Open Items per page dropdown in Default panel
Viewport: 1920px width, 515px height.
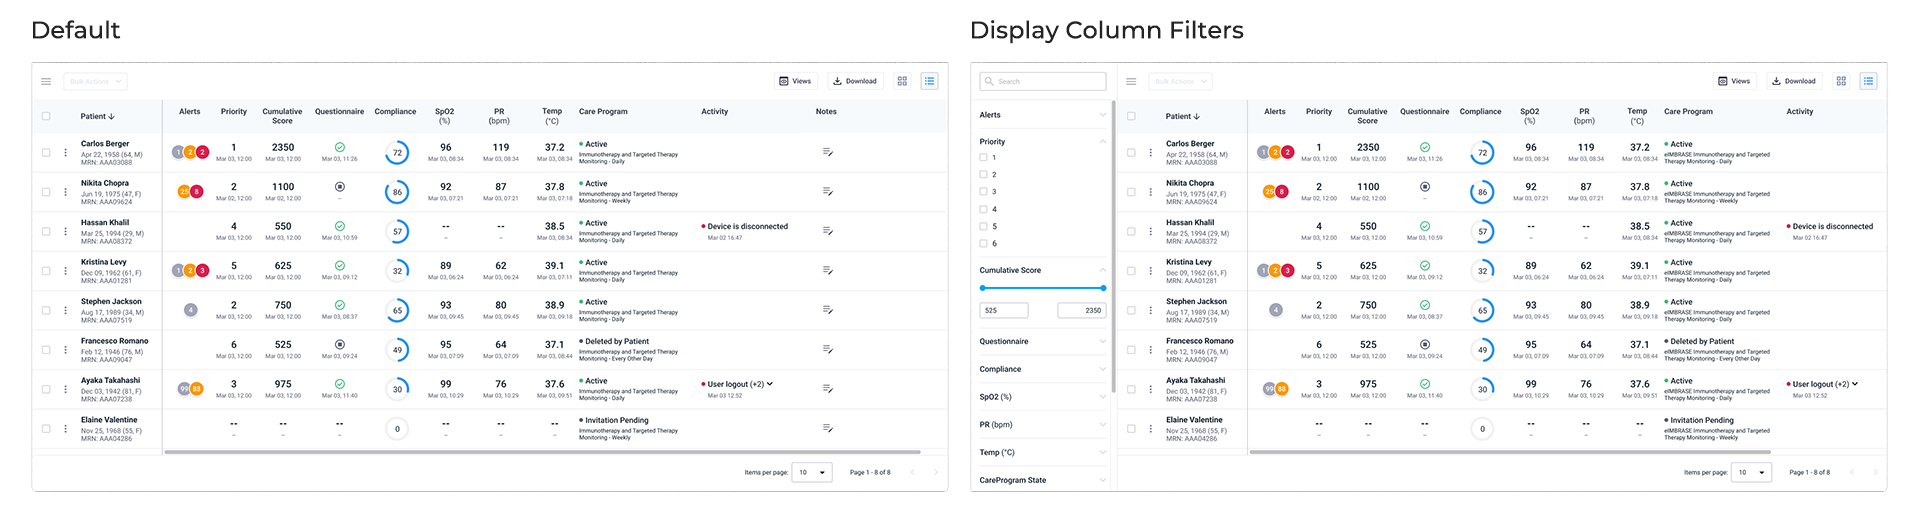(x=812, y=472)
